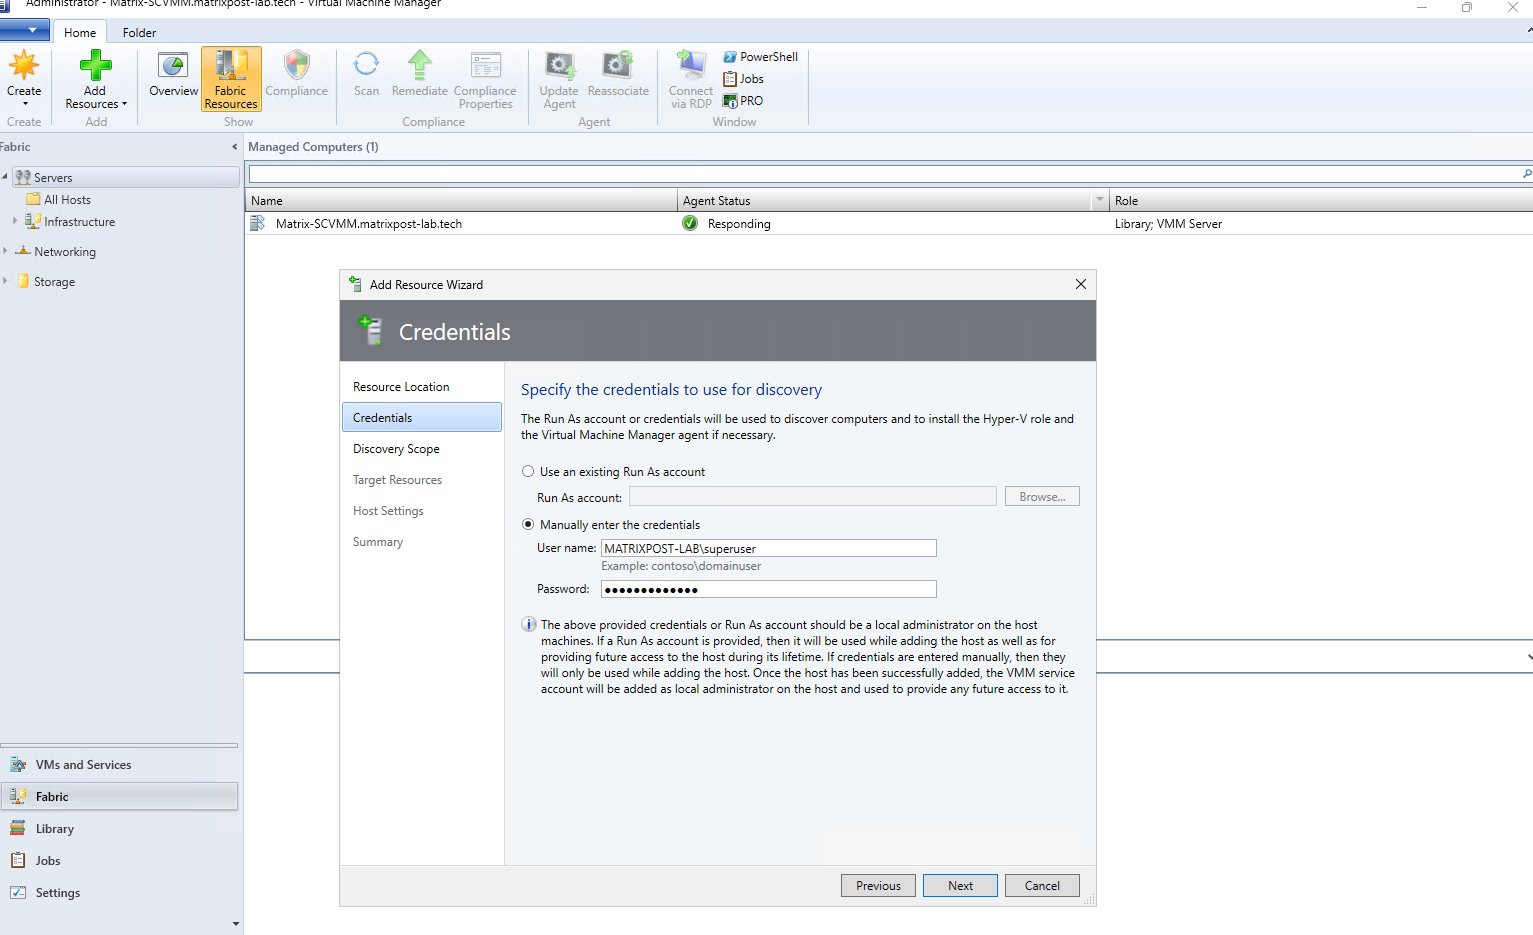The image size is (1533, 935).
Task: Click the Update Agent icon
Action: click(x=559, y=66)
